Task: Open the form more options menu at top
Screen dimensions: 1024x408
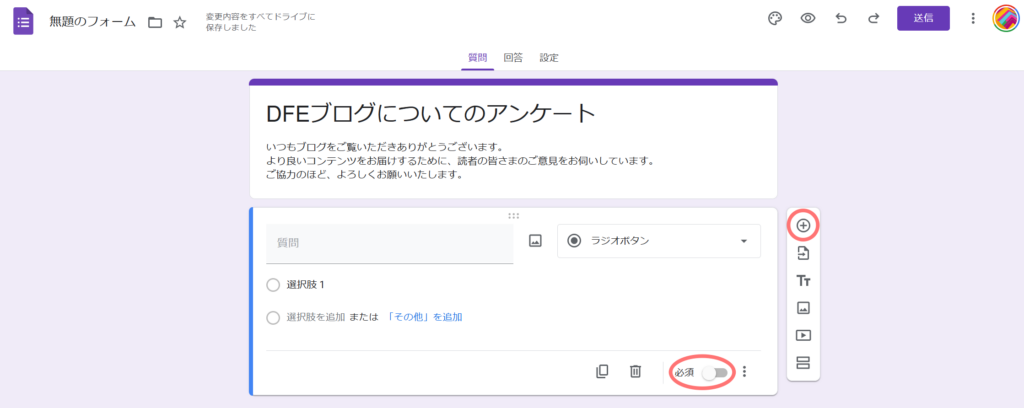Action: (973, 18)
